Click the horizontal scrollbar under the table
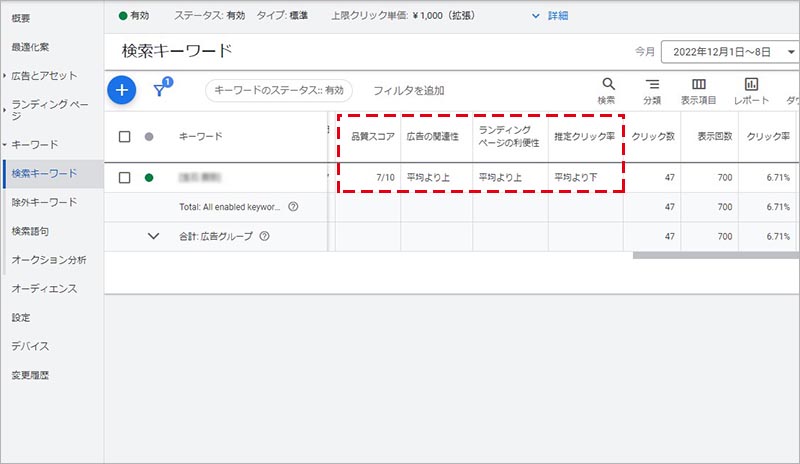This screenshot has width=800, height=464. pyautogui.click(x=715, y=254)
